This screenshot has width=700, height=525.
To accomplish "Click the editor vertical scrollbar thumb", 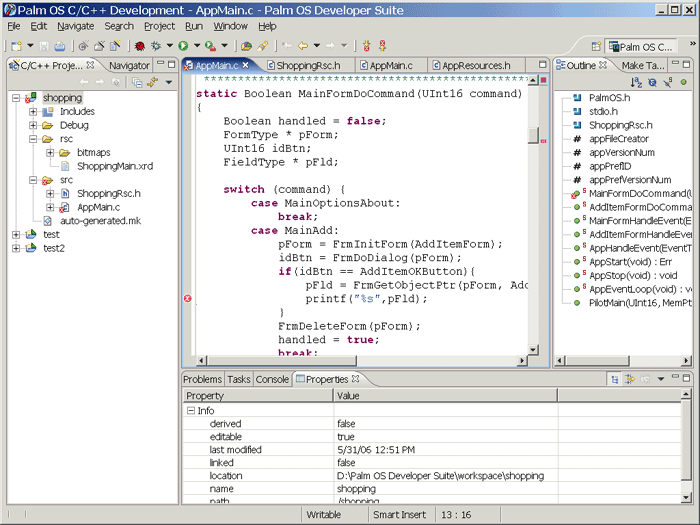I will pos(533,136).
